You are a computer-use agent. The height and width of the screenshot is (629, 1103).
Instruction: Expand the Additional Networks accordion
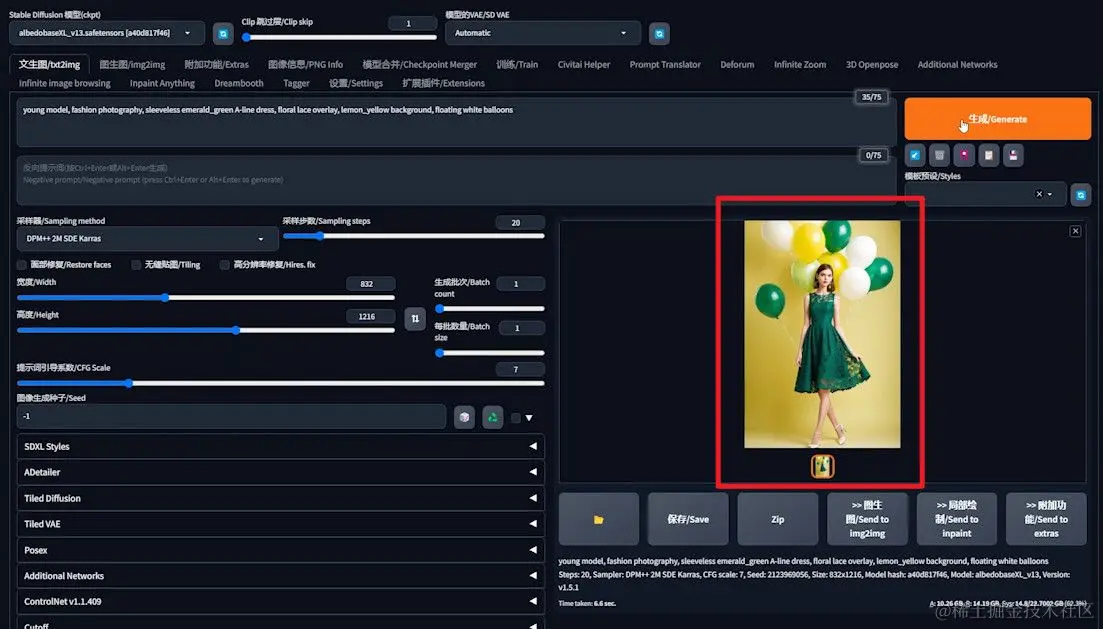click(280, 576)
